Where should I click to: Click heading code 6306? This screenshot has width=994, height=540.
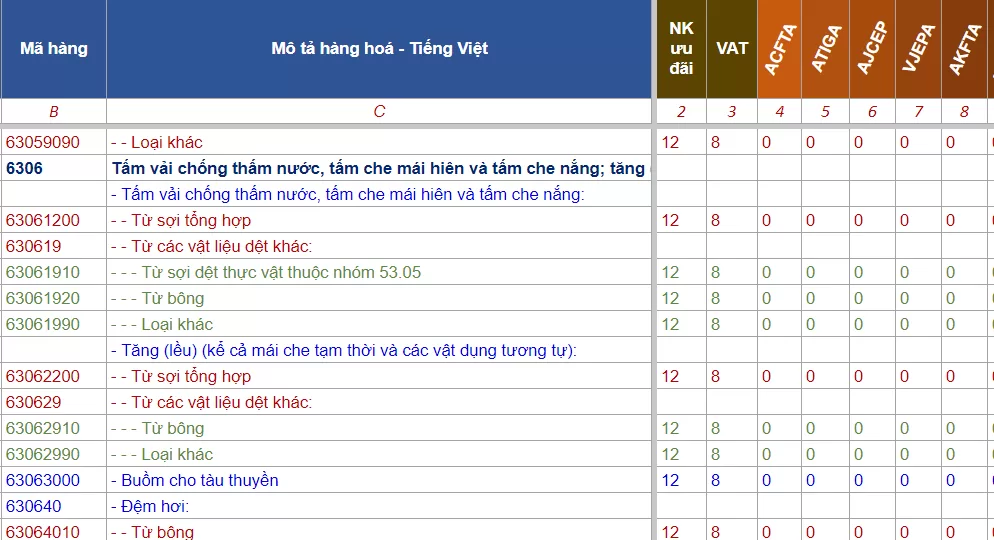[x=53, y=168]
